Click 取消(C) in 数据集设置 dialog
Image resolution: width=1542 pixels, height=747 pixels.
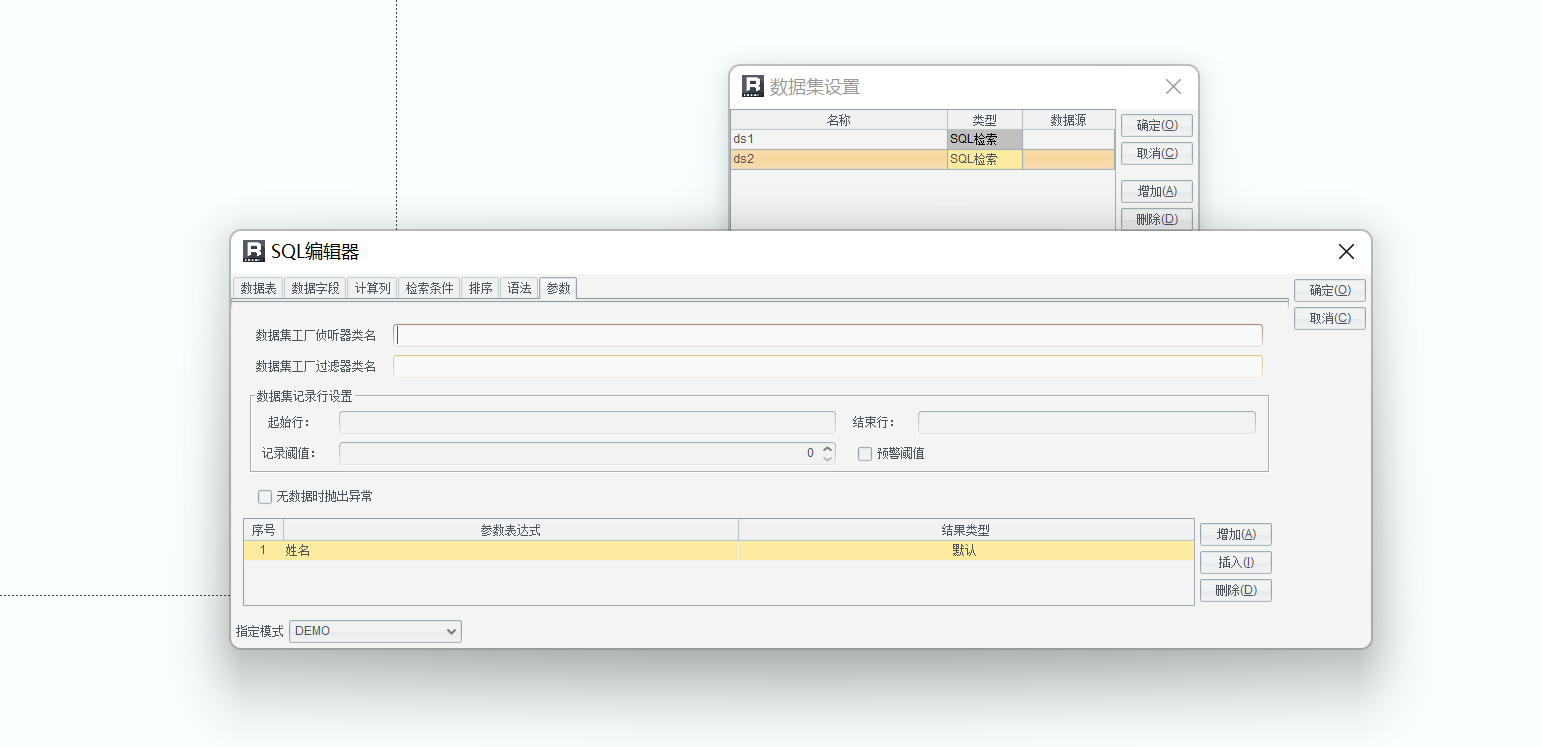pyautogui.click(x=1157, y=153)
